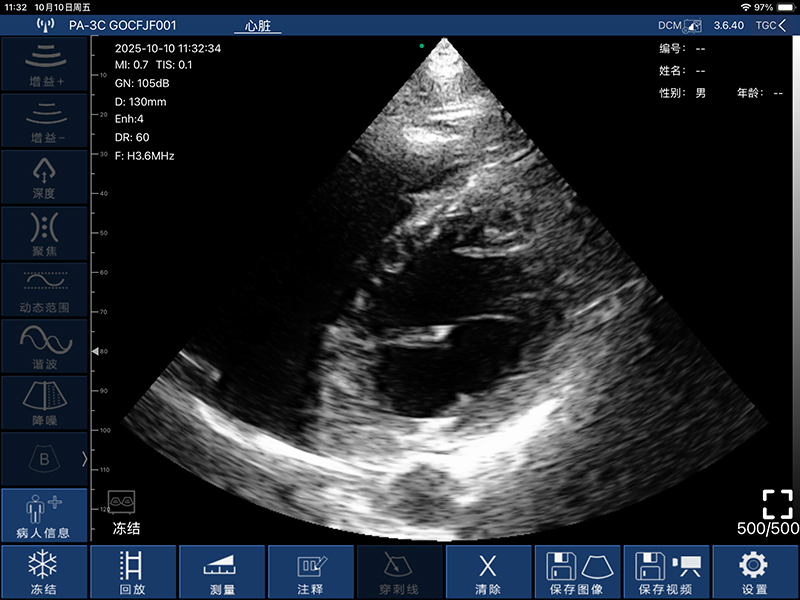
Task: Open 回放 cine playback
Action: pos(132,572)
